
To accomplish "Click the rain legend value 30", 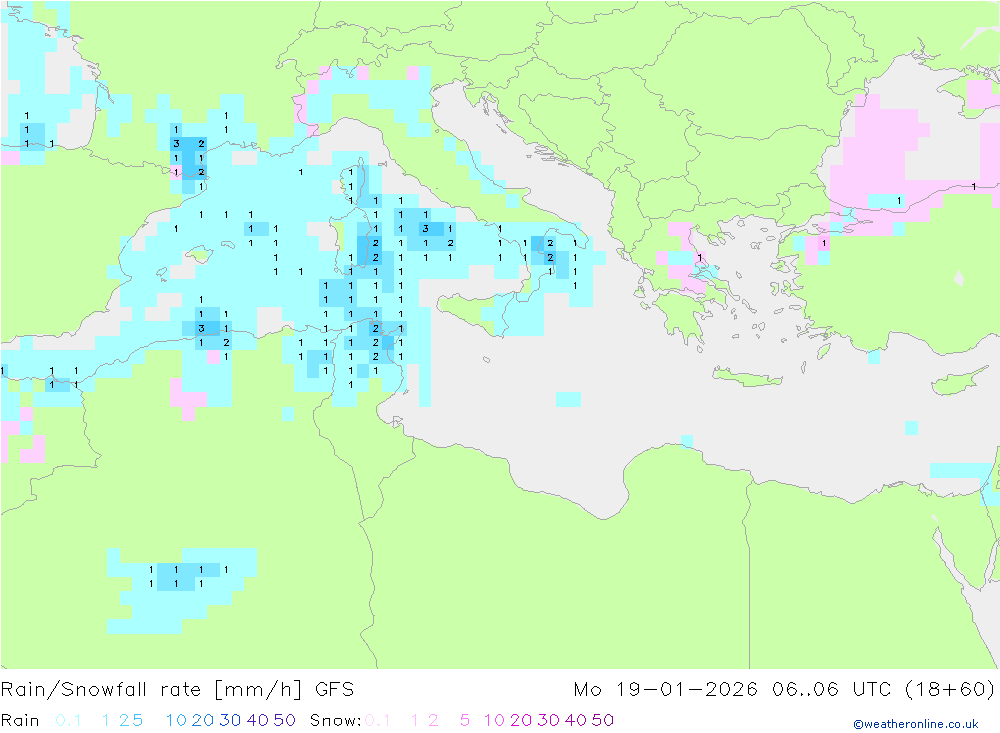I will (x=230, y=720).
